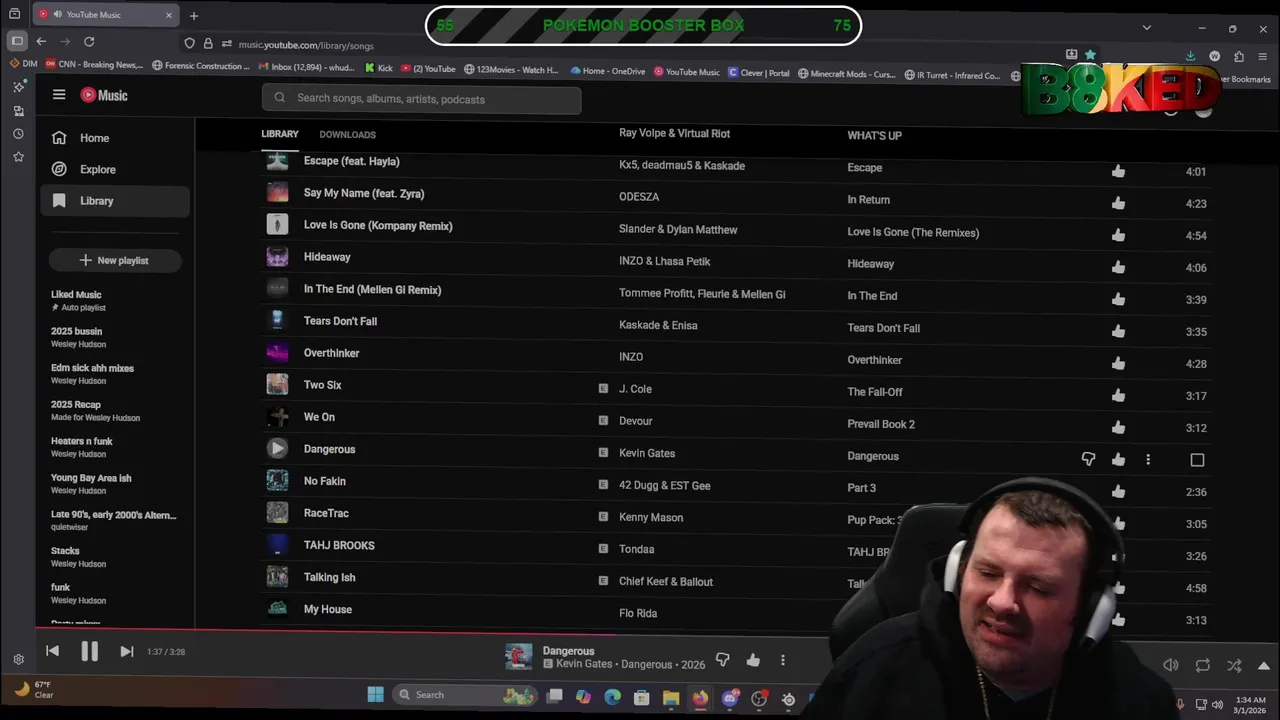Viewport: 1280px width, 720px height.
Task: Go back in browser history
Action: pyautogui.click(x=41, y=41)
